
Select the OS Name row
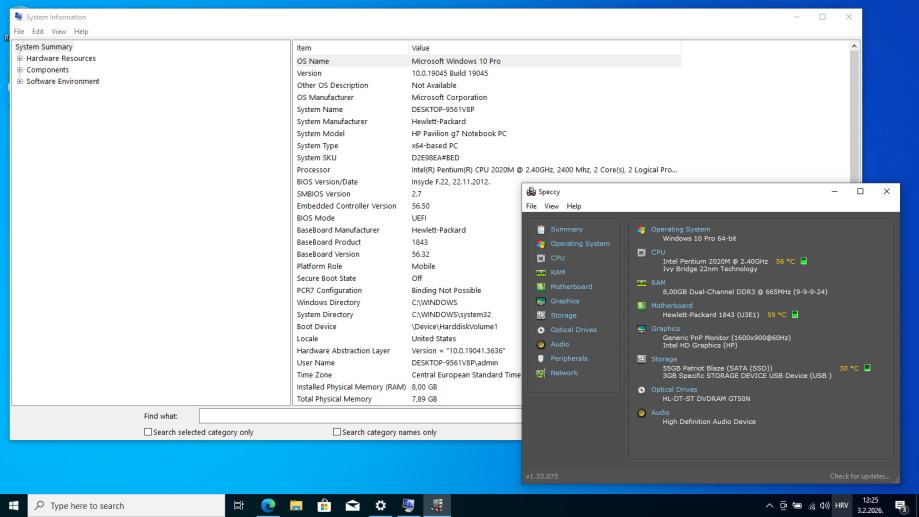(x=486, y=61)
